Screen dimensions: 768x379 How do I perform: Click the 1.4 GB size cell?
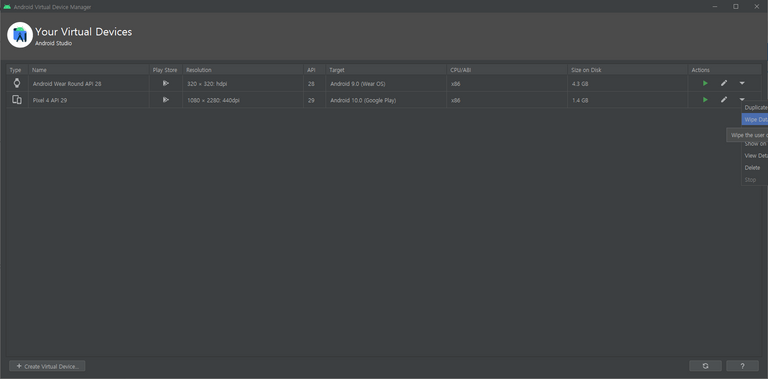coord(627,100)
